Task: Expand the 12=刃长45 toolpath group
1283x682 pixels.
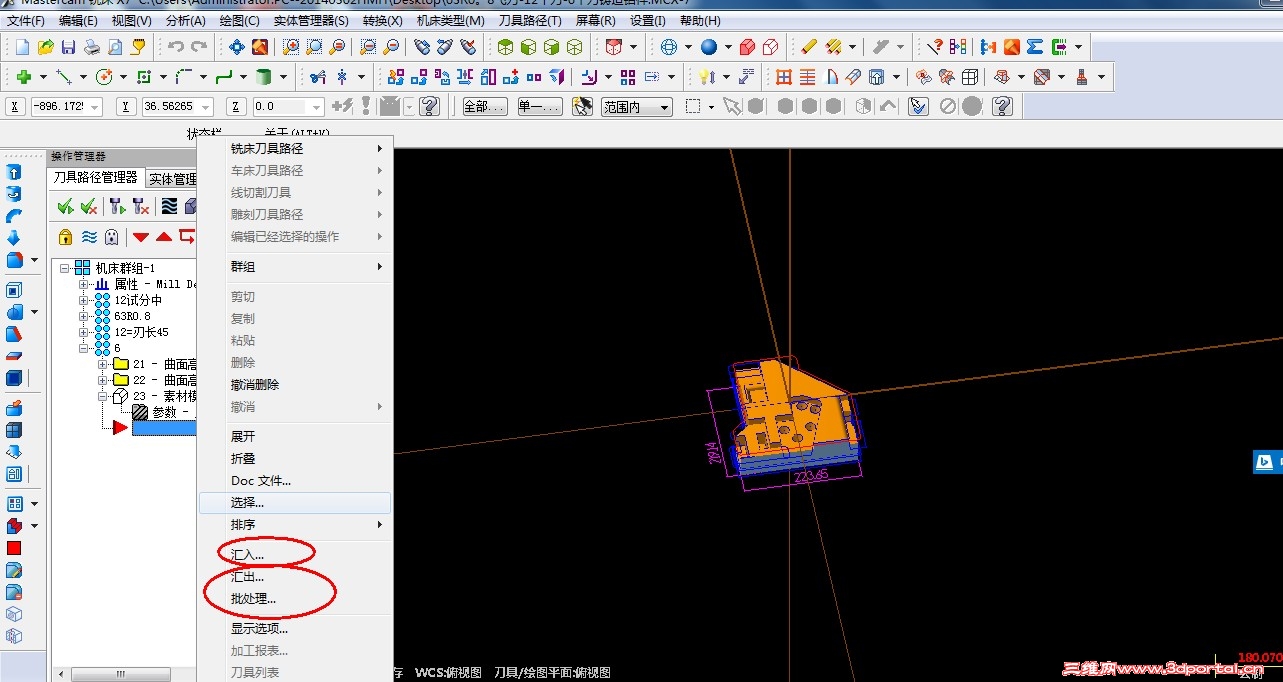Action: [85, 332]
